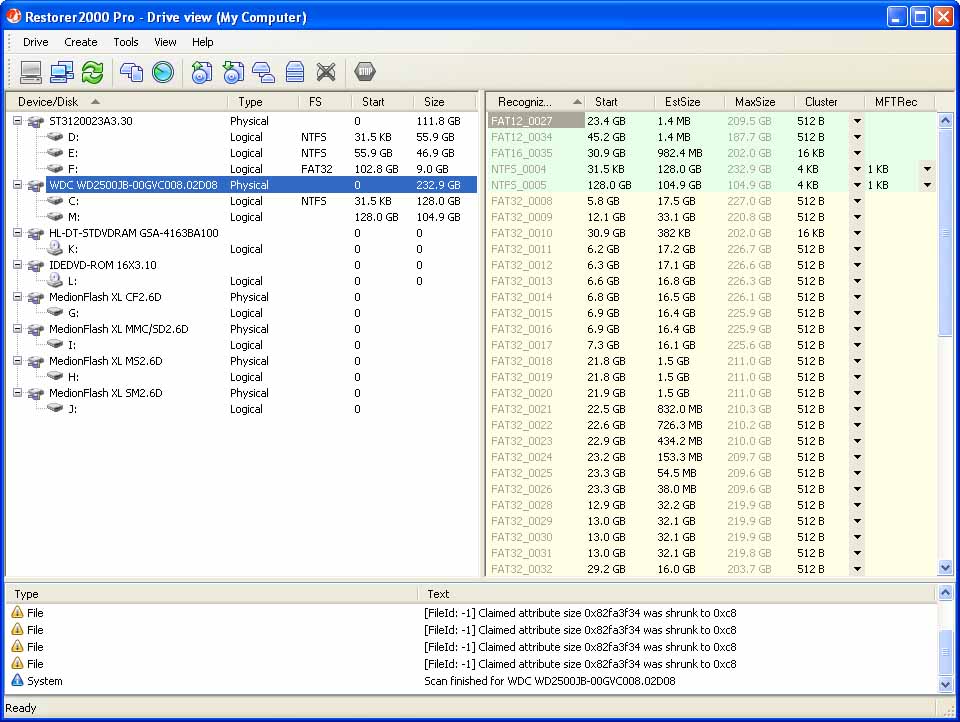
Task: Click the local computer toolbar icon
Action: 31,72
